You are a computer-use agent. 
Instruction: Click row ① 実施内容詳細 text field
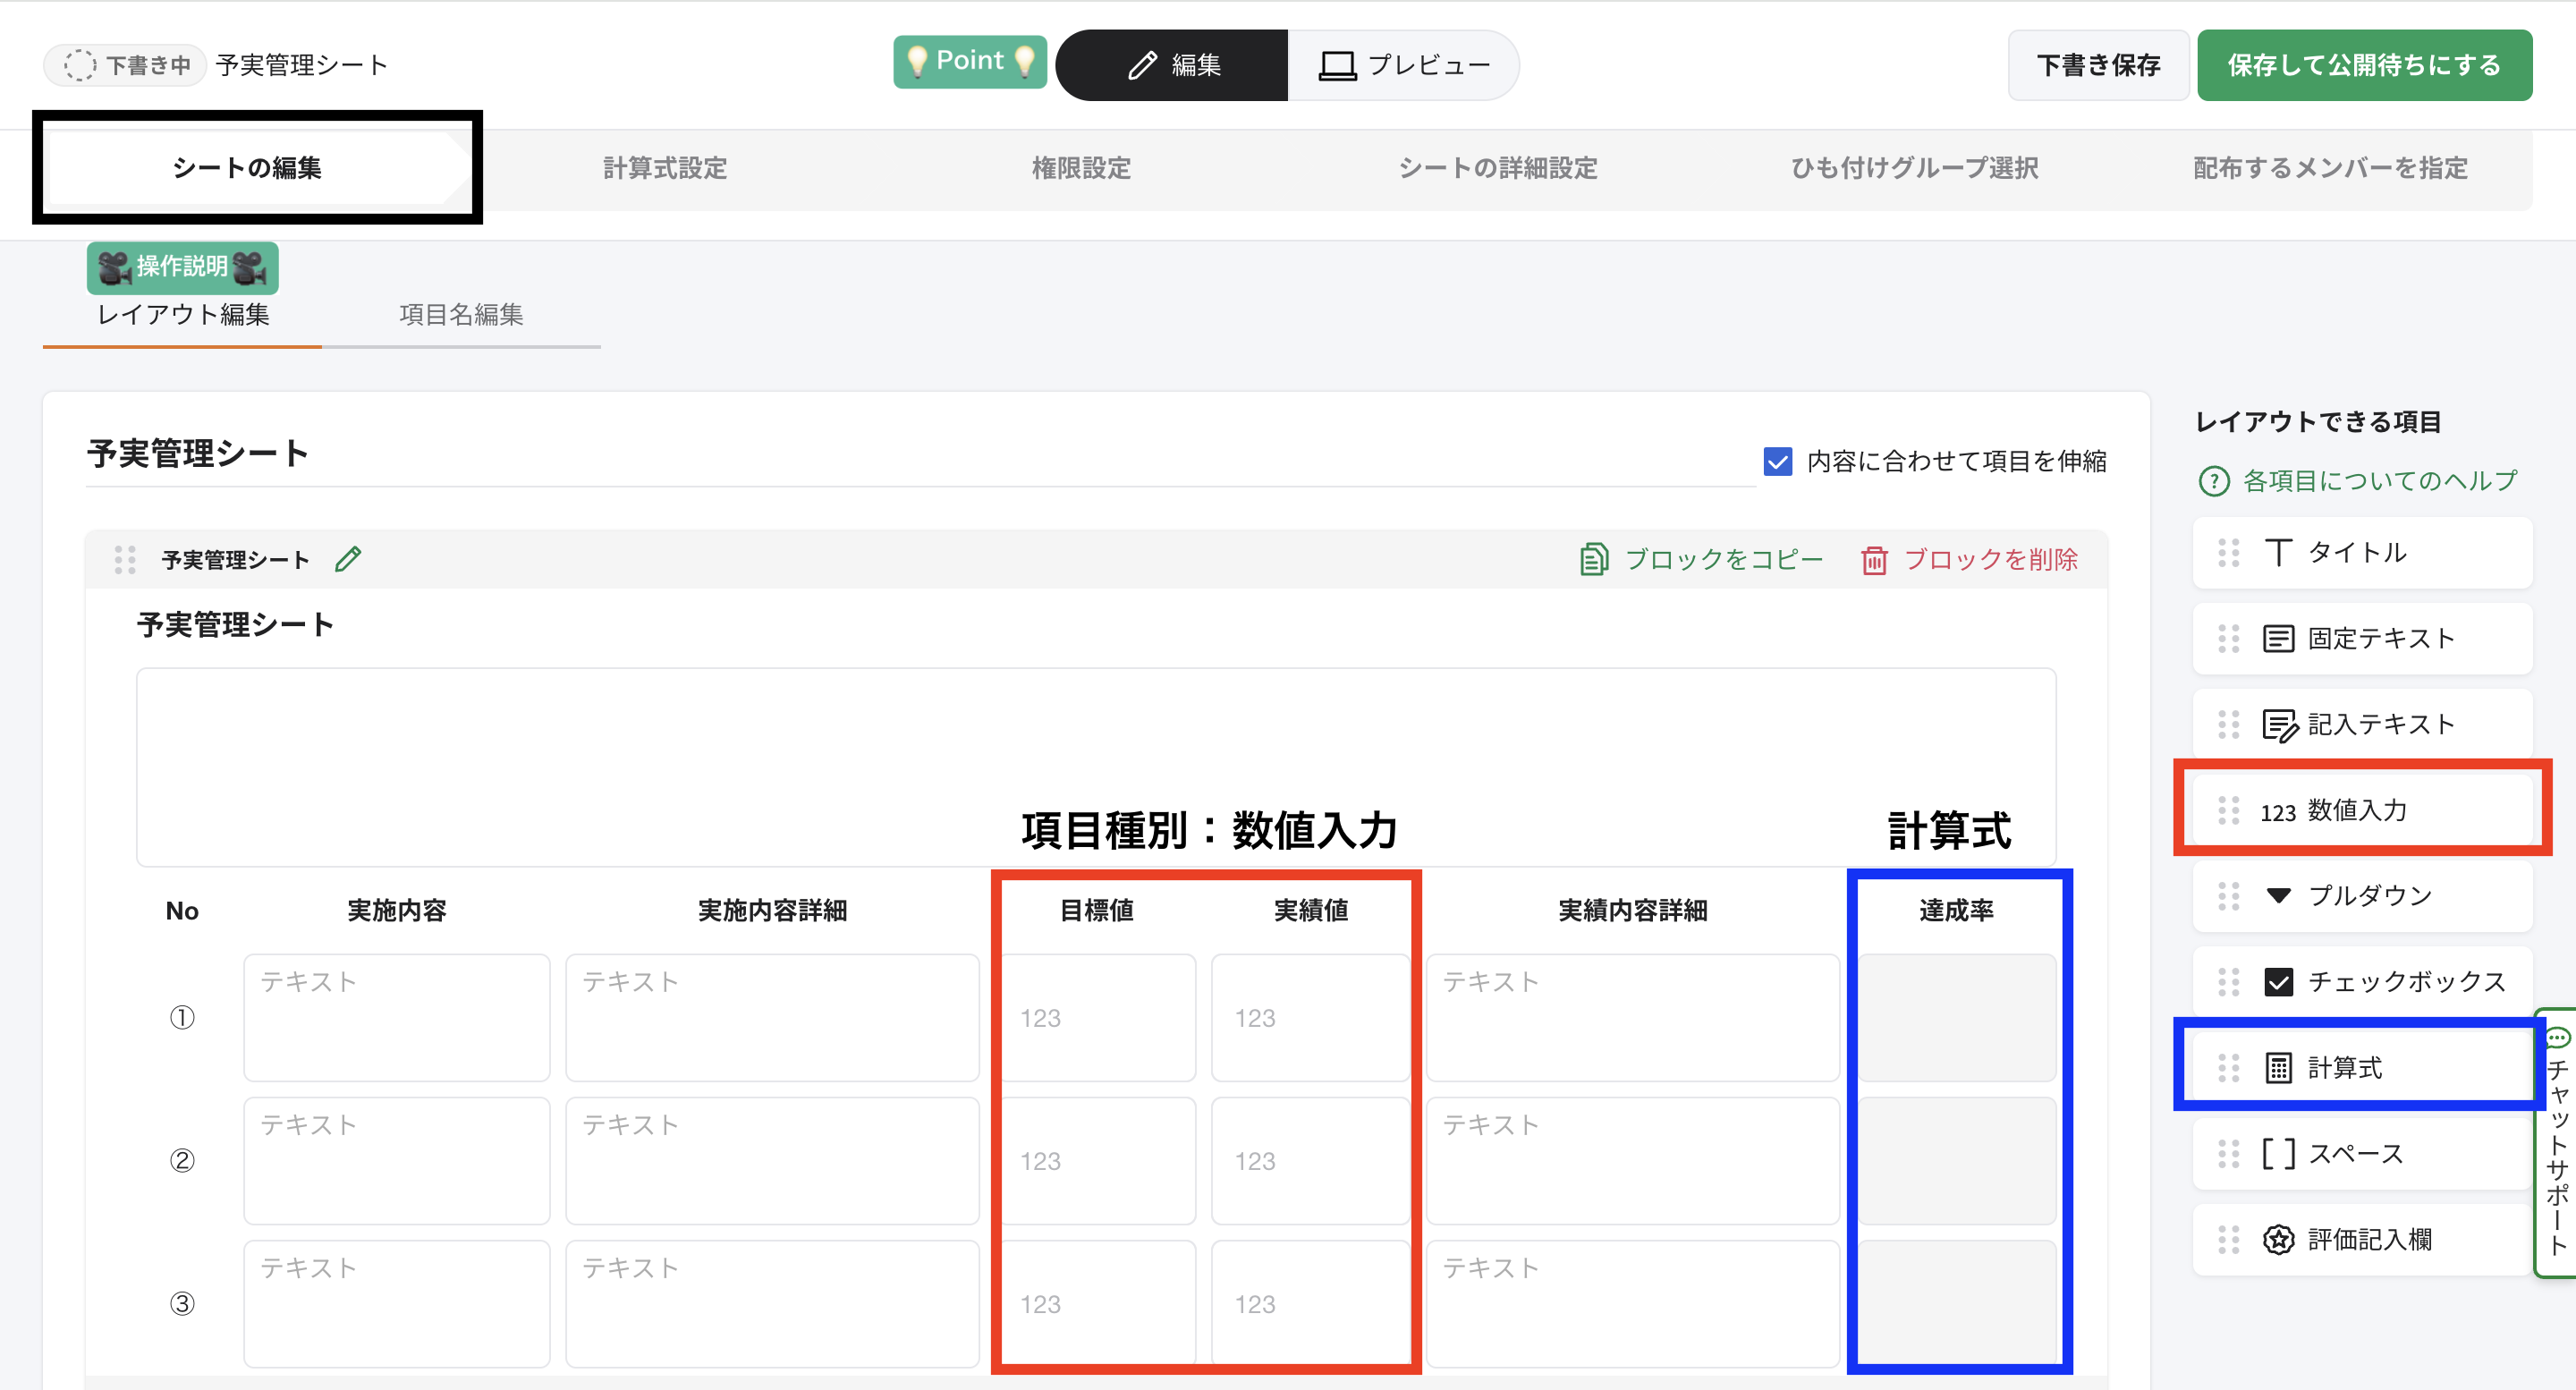pyautogui.click(x=772, y=1018)
